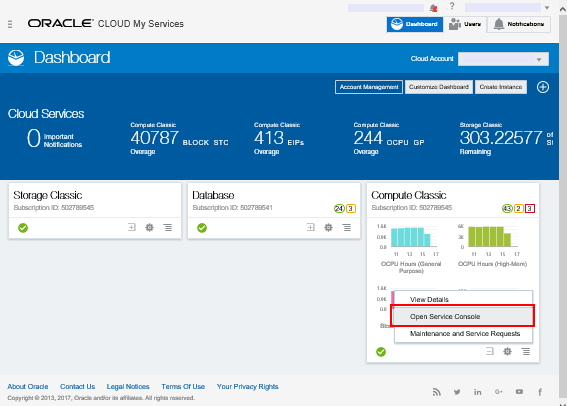Click the YouTube footer icon
Image resolution: width=567 pixels, height=406 pixels.
[x=520, y=392]
